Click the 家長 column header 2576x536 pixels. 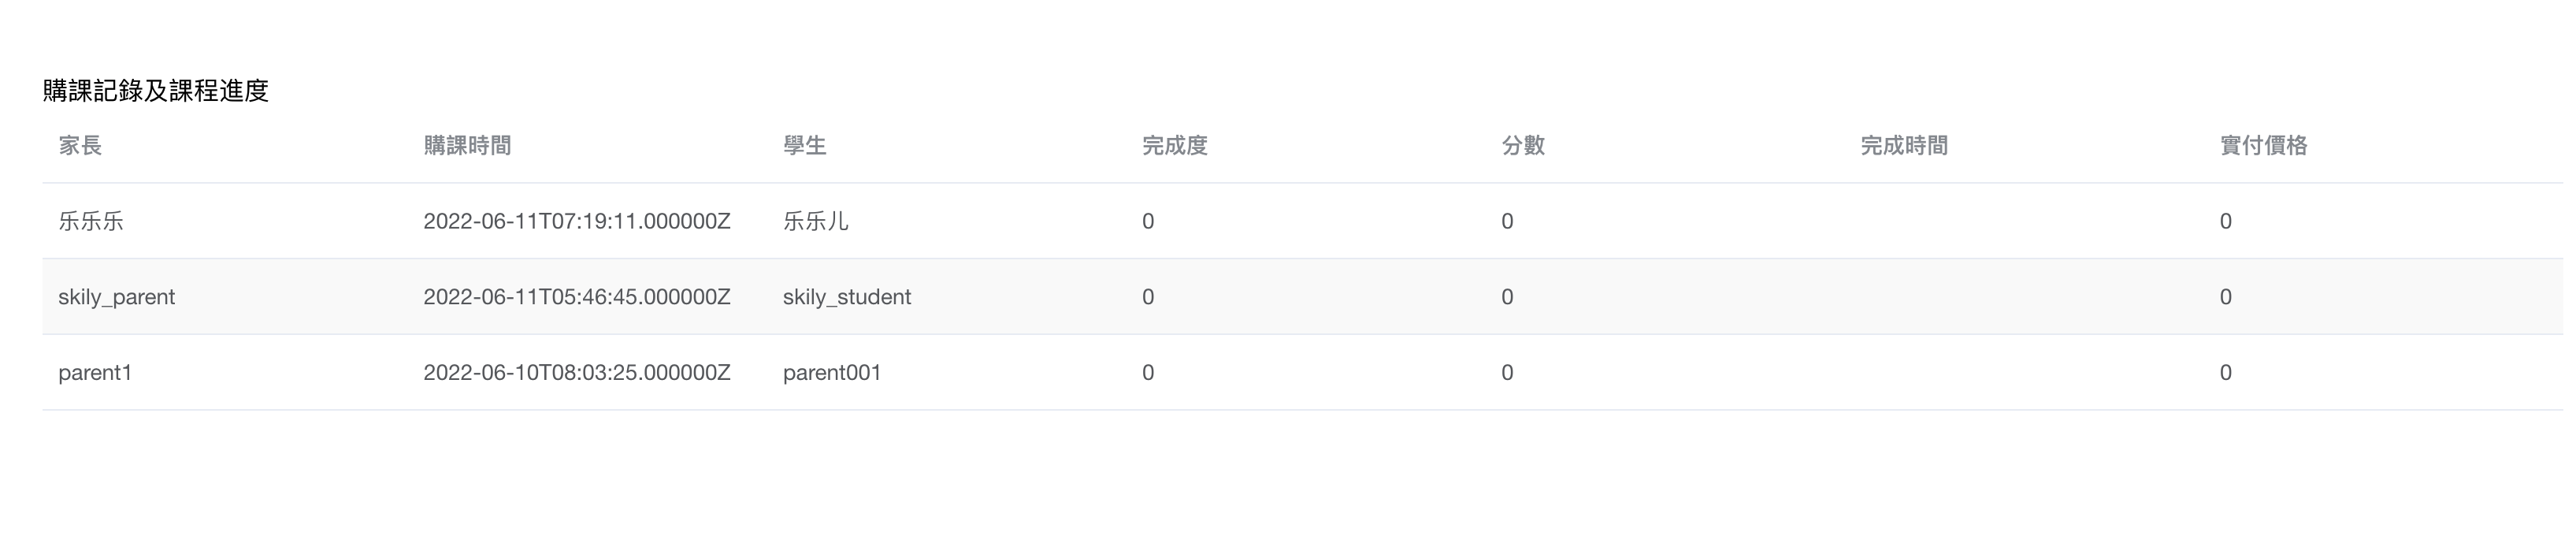[x=80, y=146]
